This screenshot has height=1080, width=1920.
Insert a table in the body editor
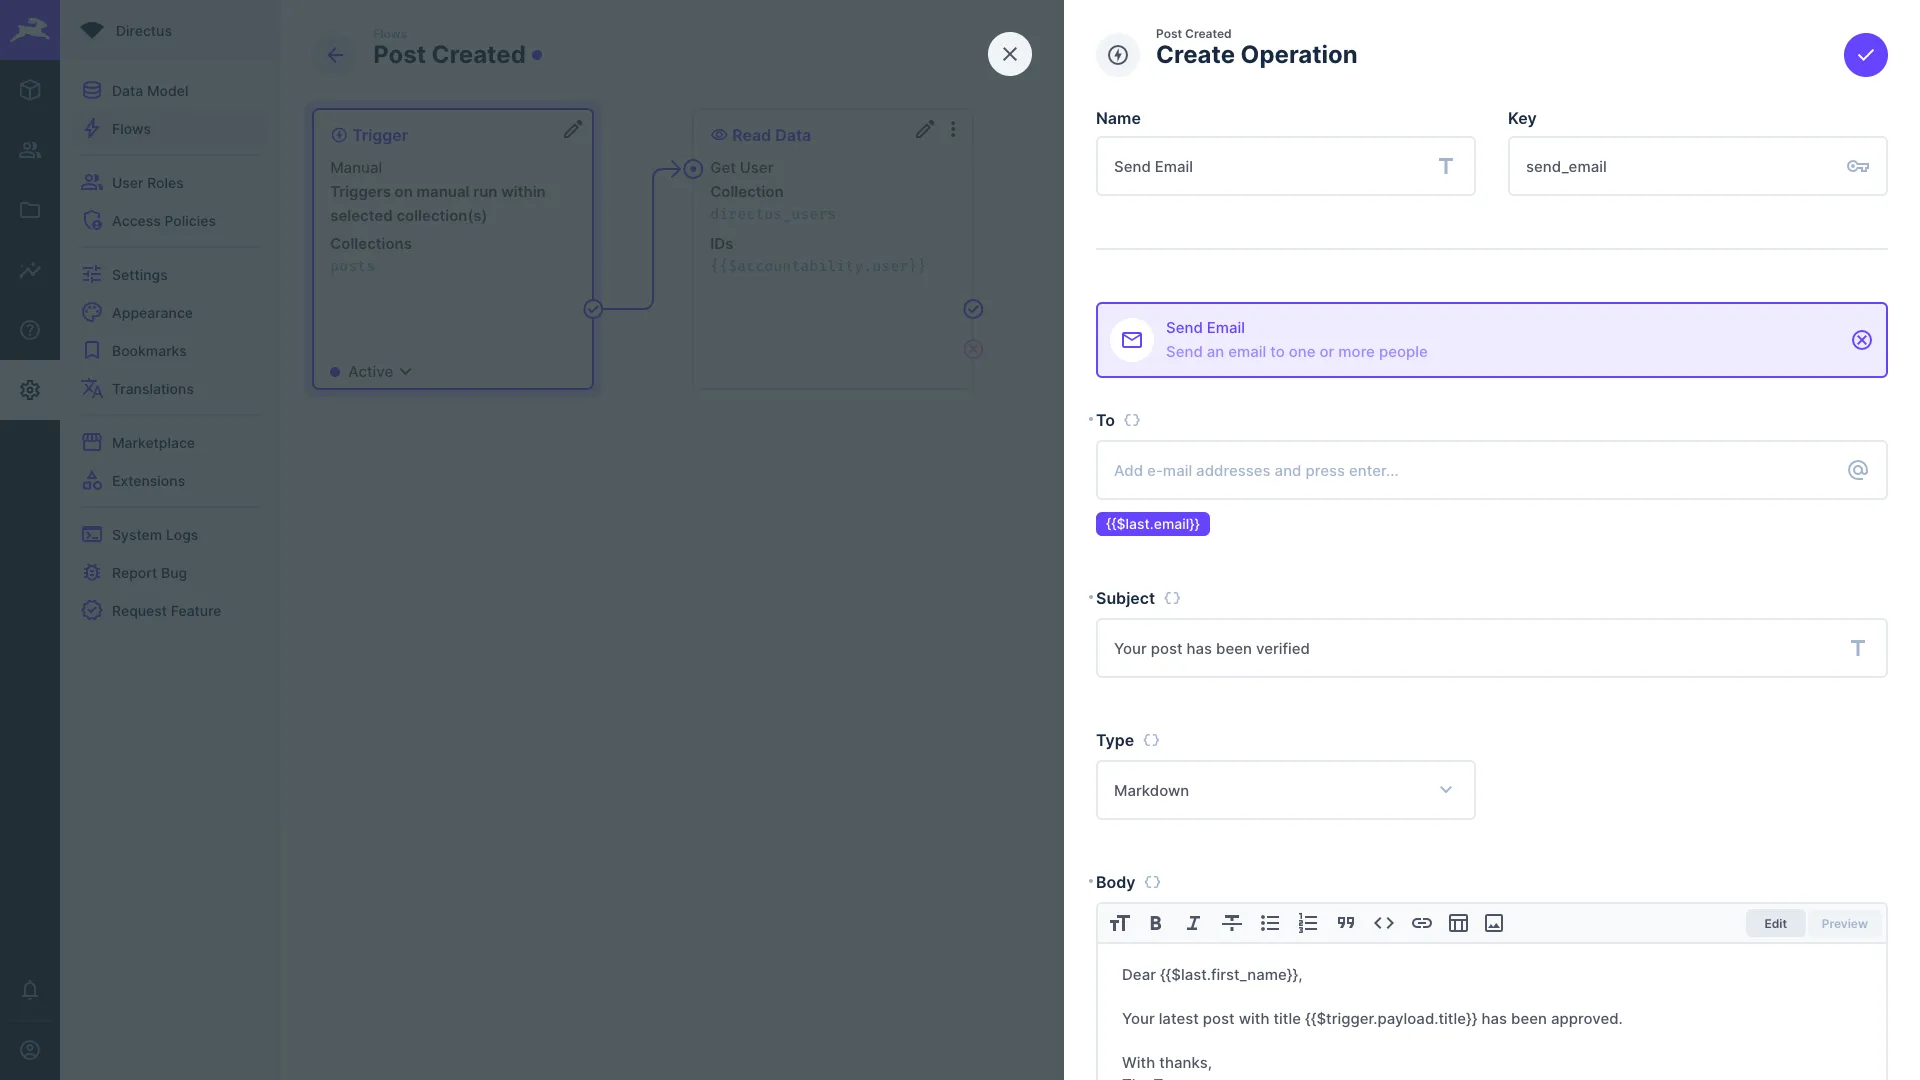click(1458, 923)
